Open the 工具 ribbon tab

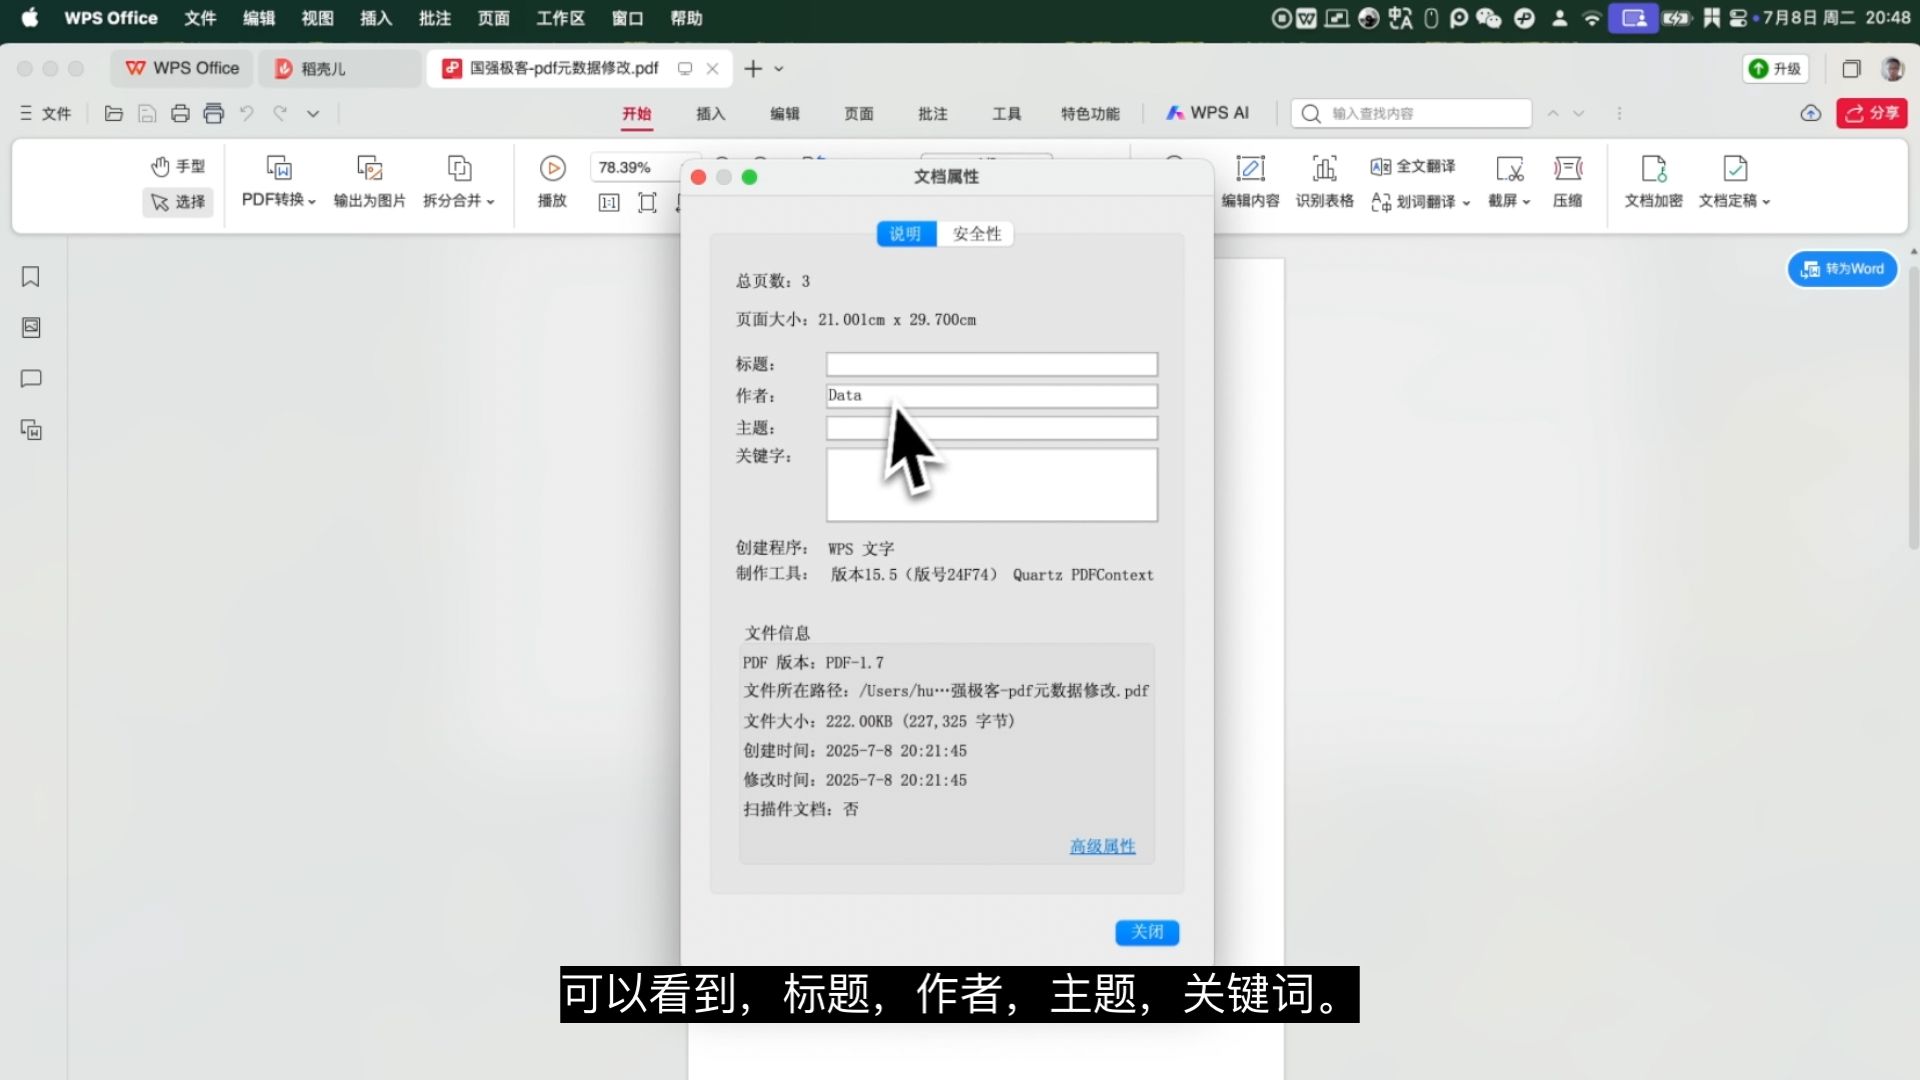1006,114
